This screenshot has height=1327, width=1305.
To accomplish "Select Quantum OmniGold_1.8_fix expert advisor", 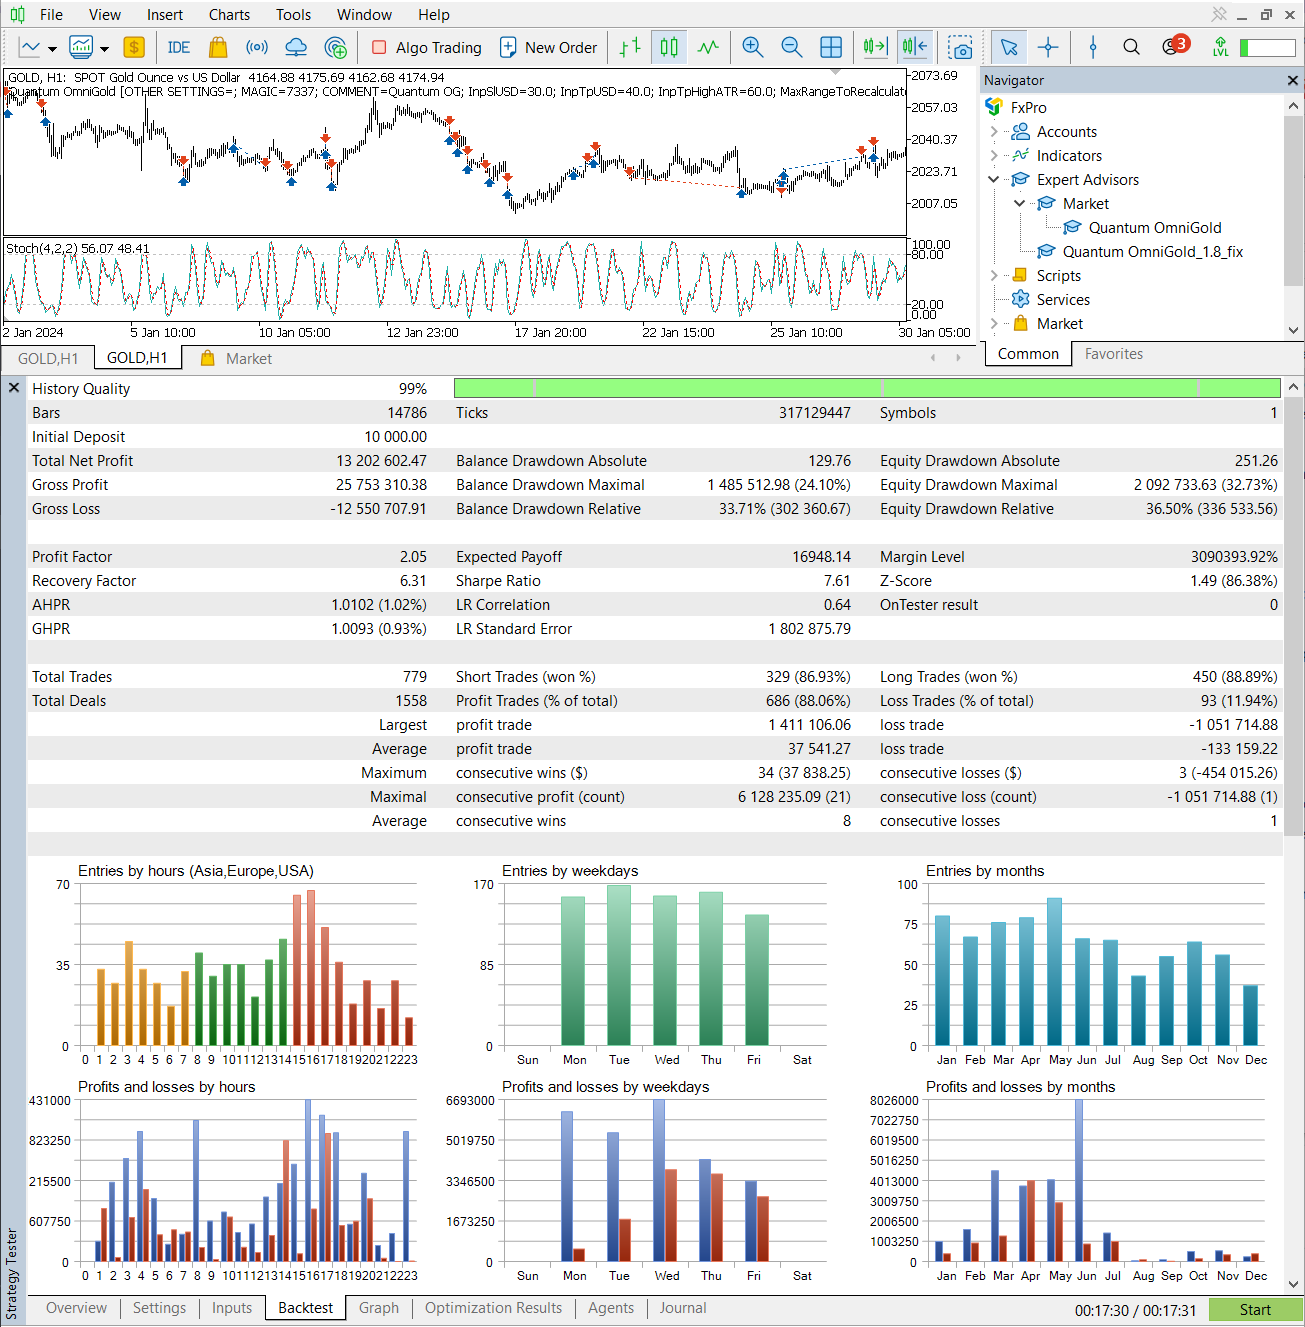I will pos(1152,251).
